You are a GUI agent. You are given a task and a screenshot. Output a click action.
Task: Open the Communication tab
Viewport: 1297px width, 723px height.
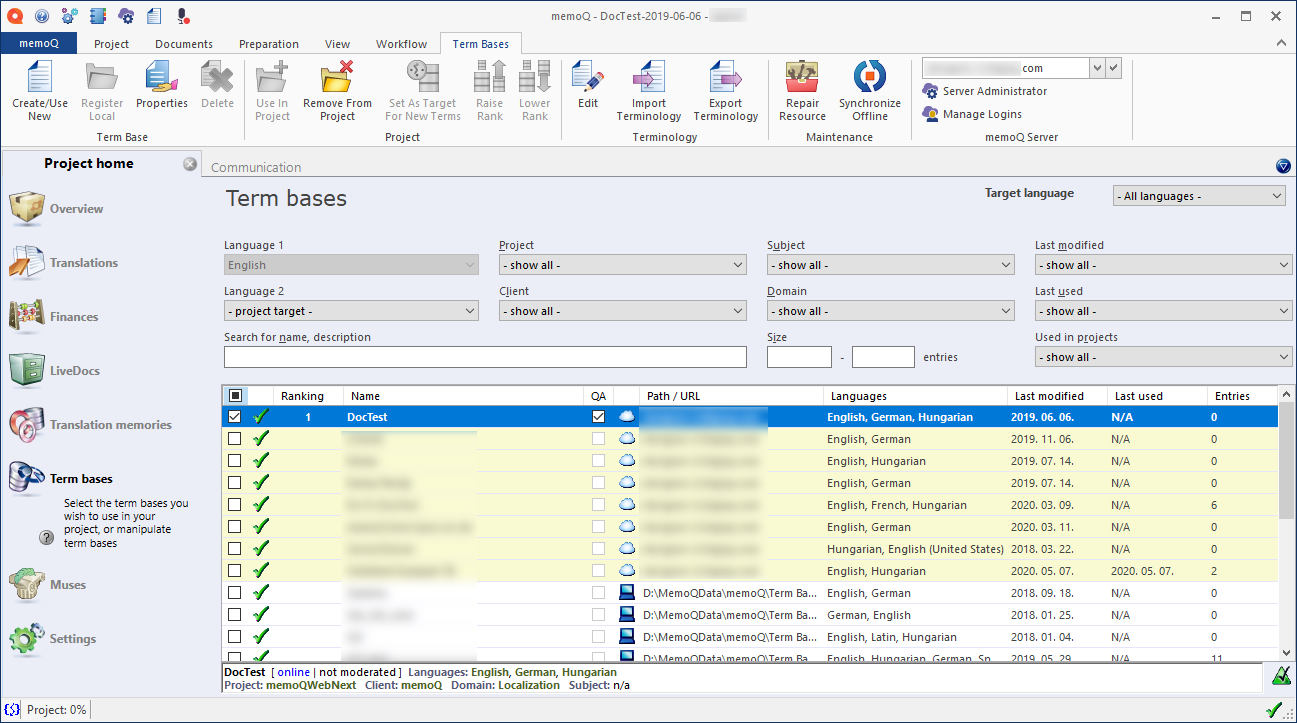[256, 167]
